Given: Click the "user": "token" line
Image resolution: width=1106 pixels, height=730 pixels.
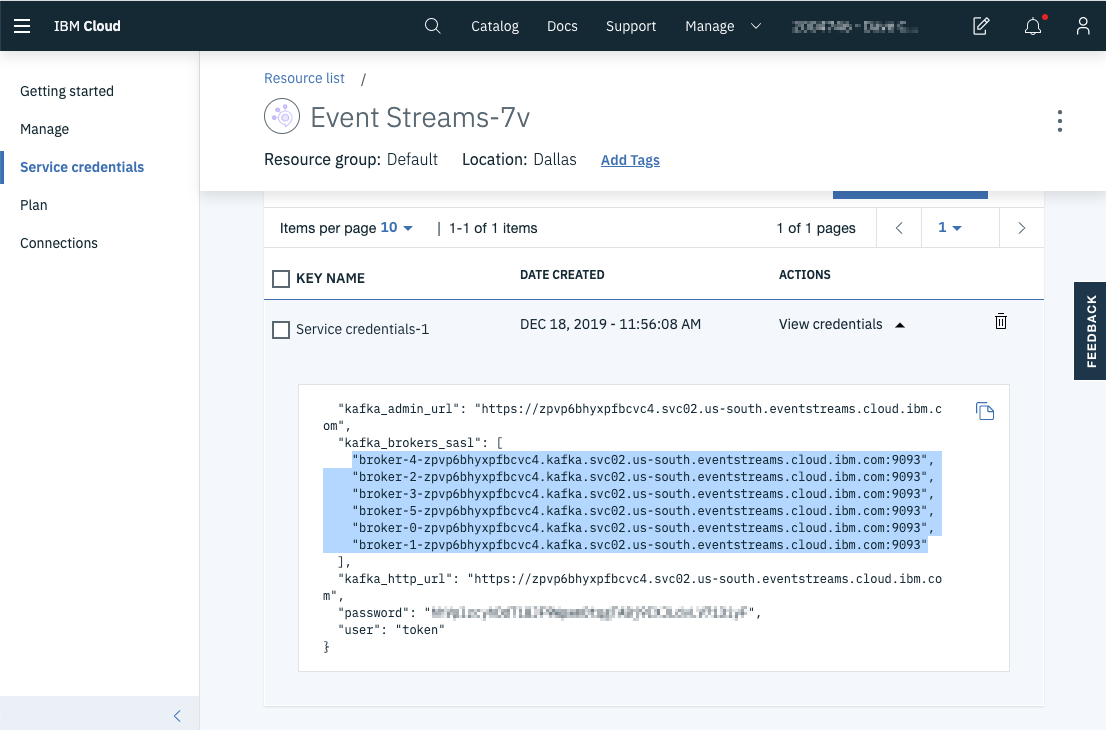Looking at the screenshot, I should pos(391,630).
